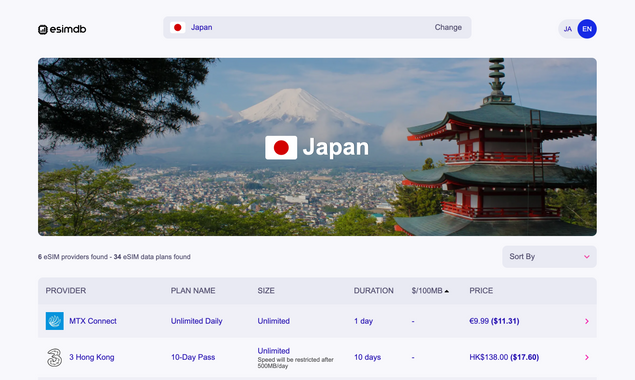
Task: Sort by the $/100MB column arrow
Action: (447, 291)
